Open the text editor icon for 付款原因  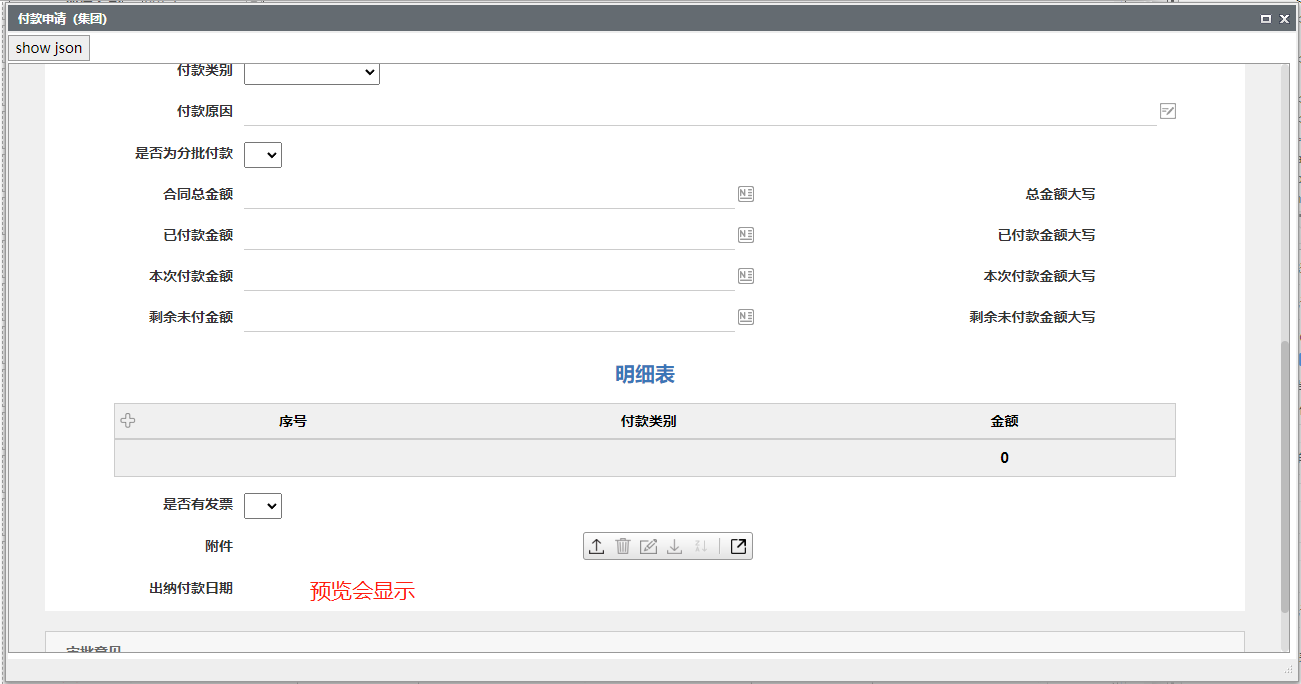pyautogui.click(x=1168, y=111)
